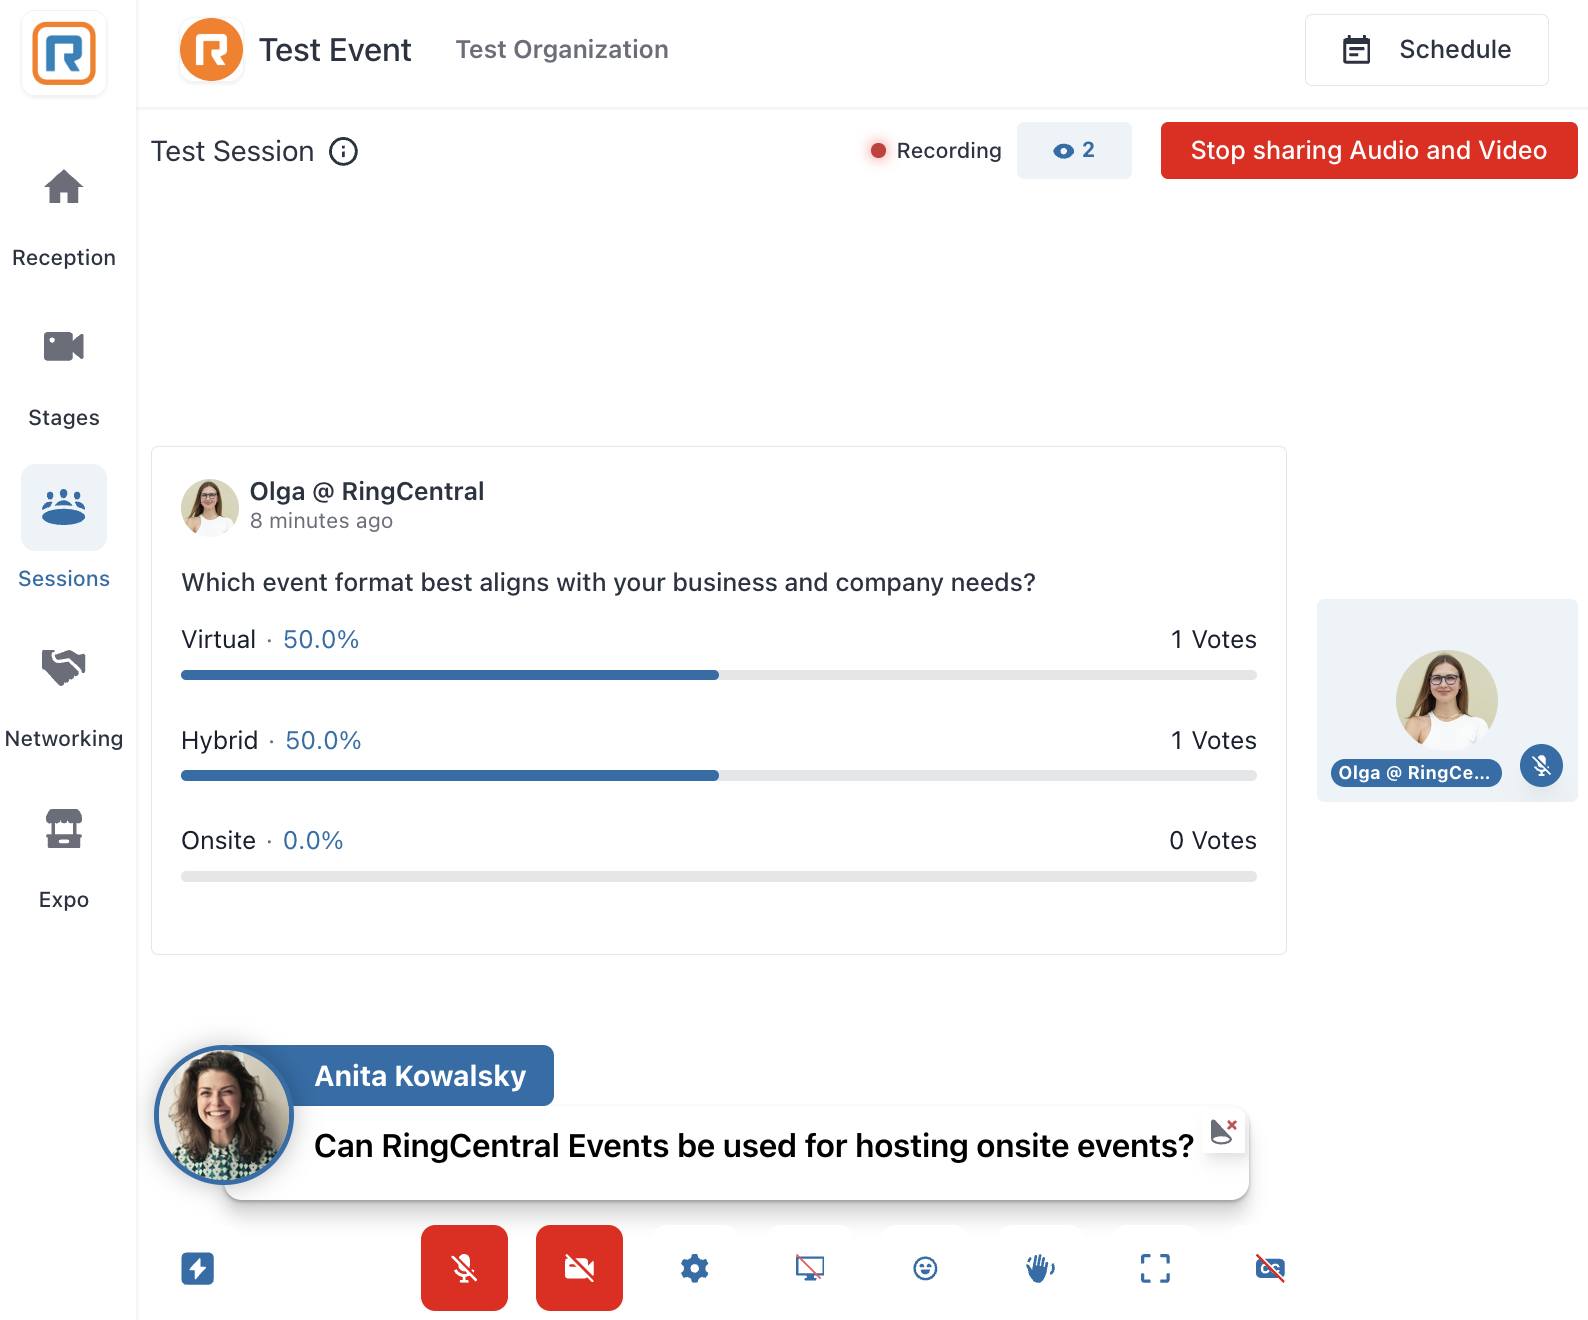Image resolution: width=1588 pixels, height=1320 pixels.
Task: Open the Expo booth icon
Action: tap(64, 828)
